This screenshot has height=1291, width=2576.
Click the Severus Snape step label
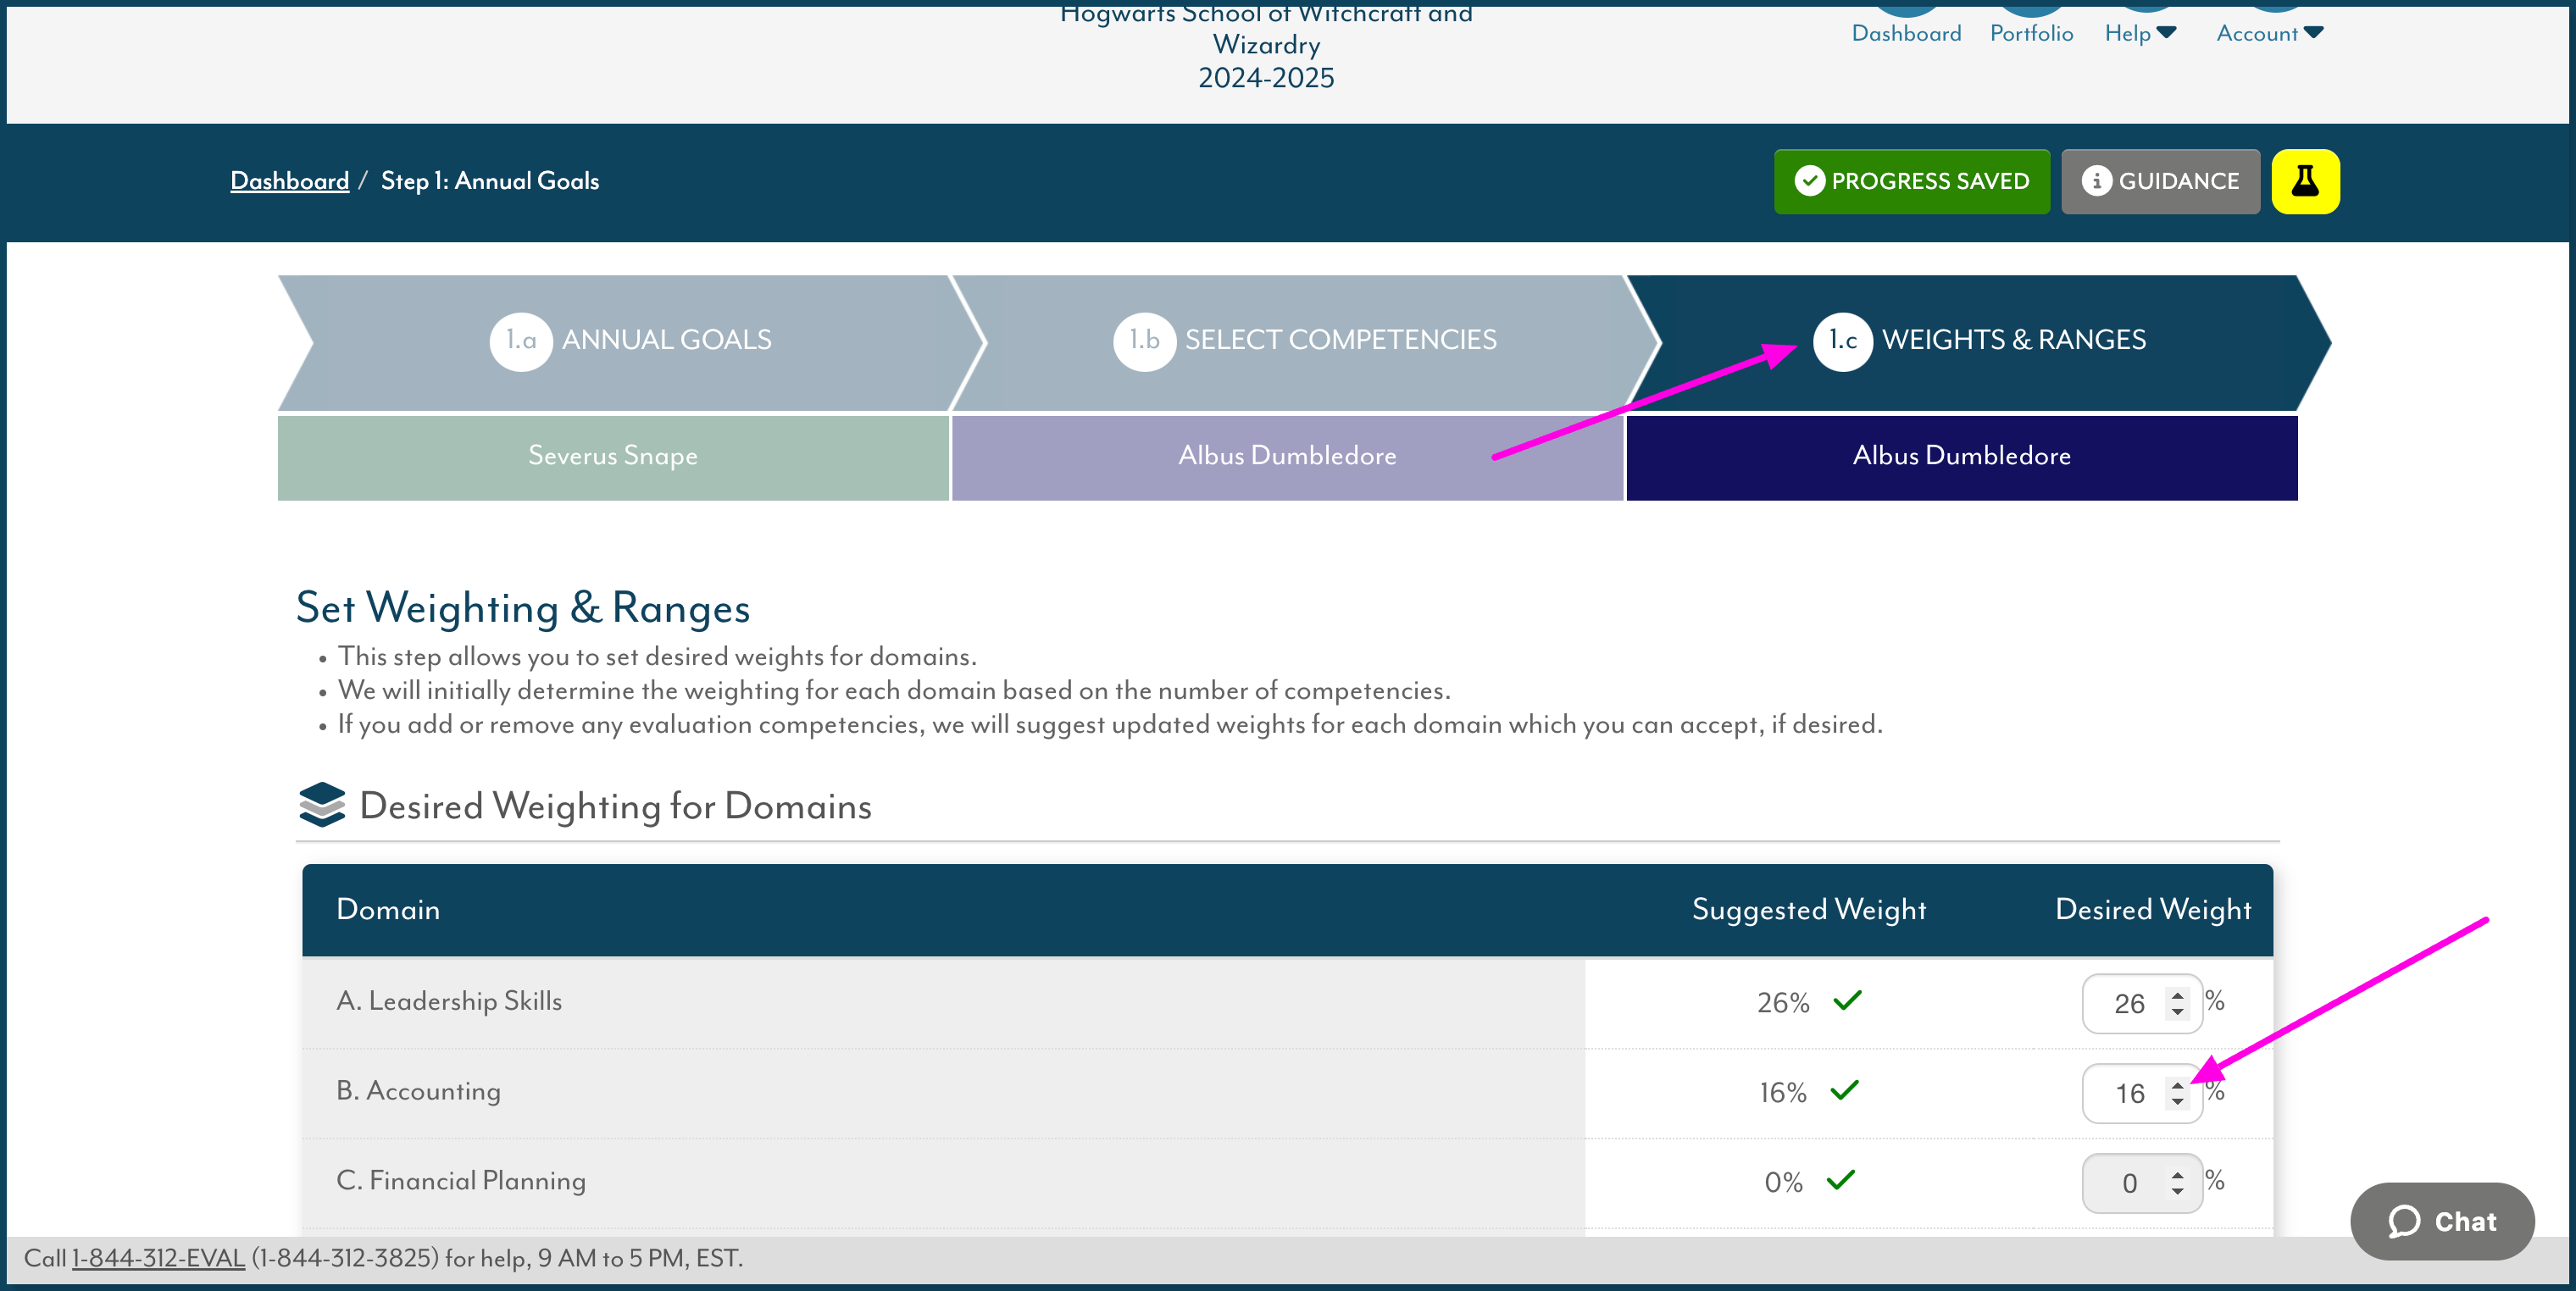coord(613,456)
